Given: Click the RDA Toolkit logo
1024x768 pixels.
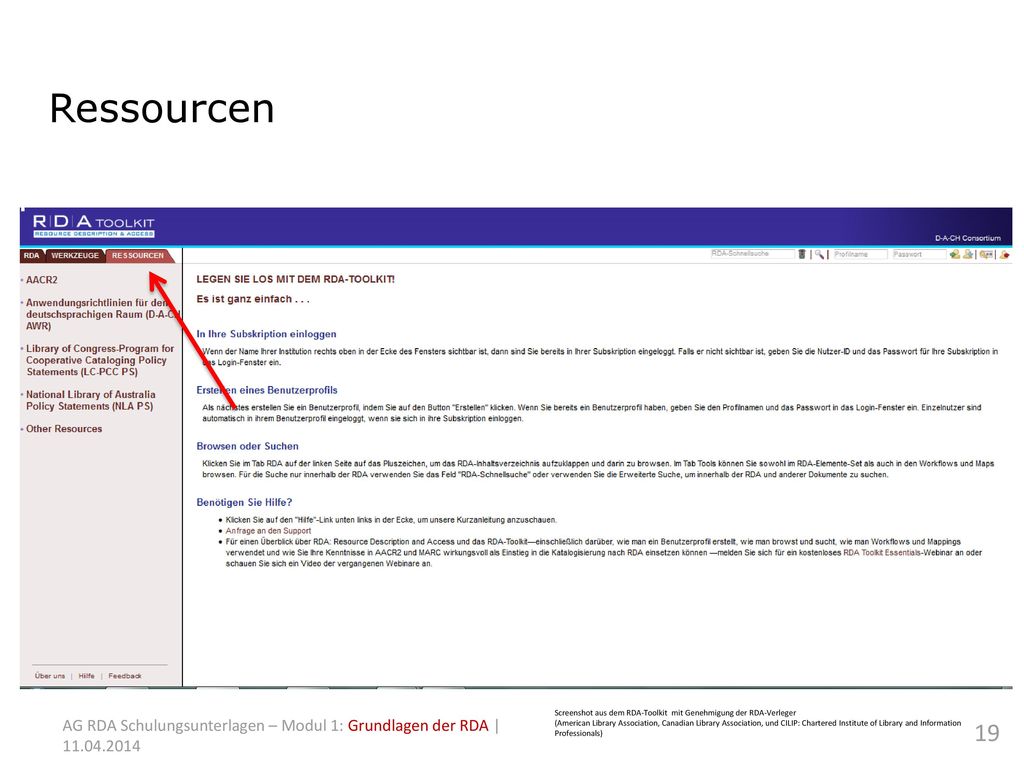Looking at the screenshot, I should click(93, 225).
